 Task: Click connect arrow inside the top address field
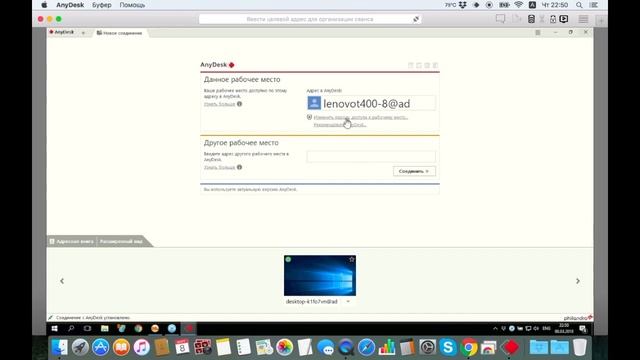(x=416, y=19)
